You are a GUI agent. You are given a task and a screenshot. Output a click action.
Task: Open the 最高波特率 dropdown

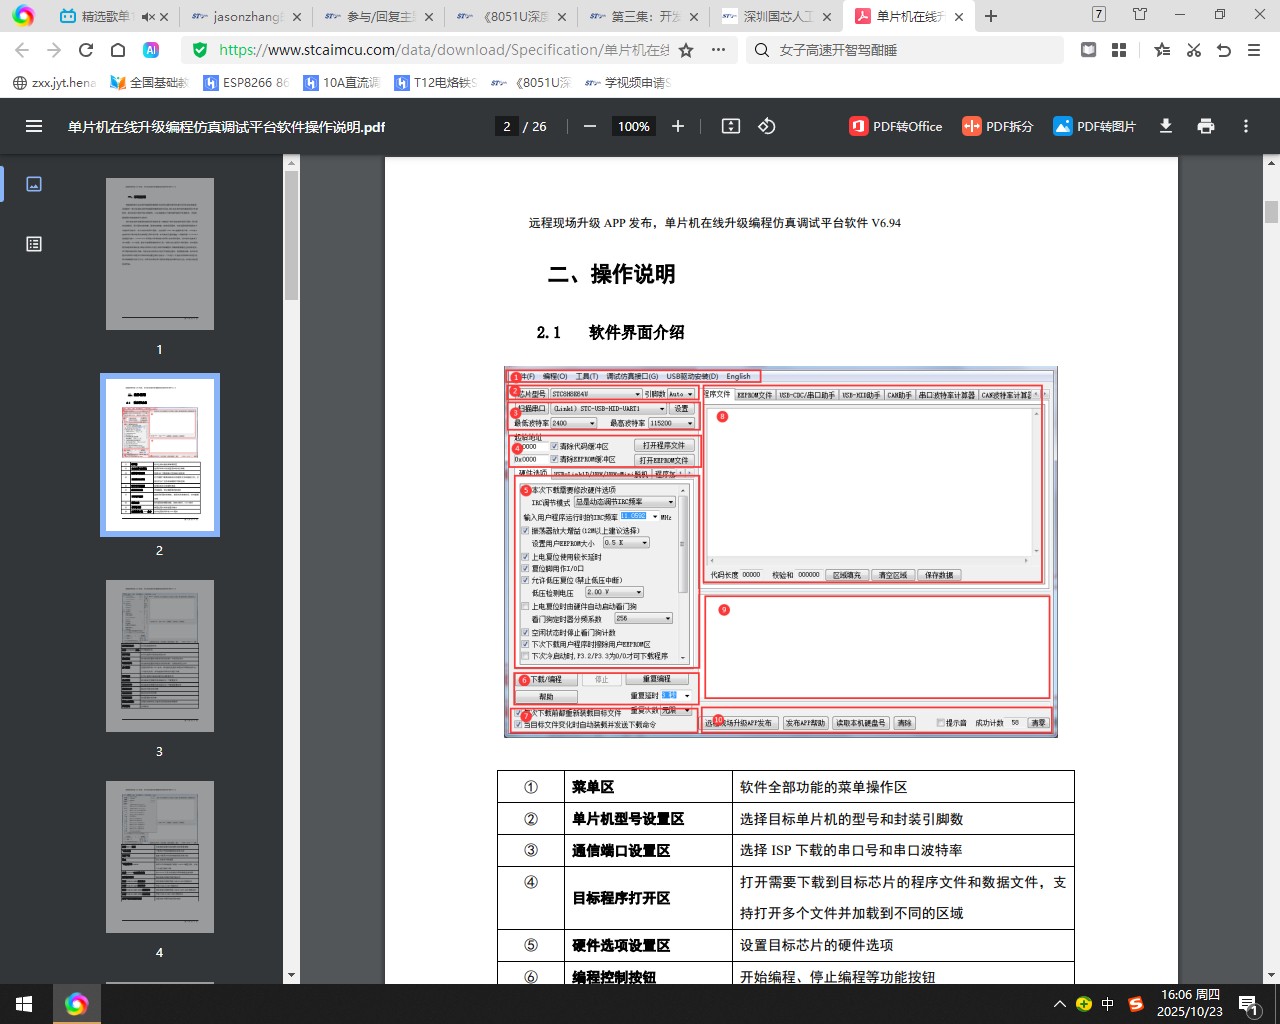tap(692, 422)
